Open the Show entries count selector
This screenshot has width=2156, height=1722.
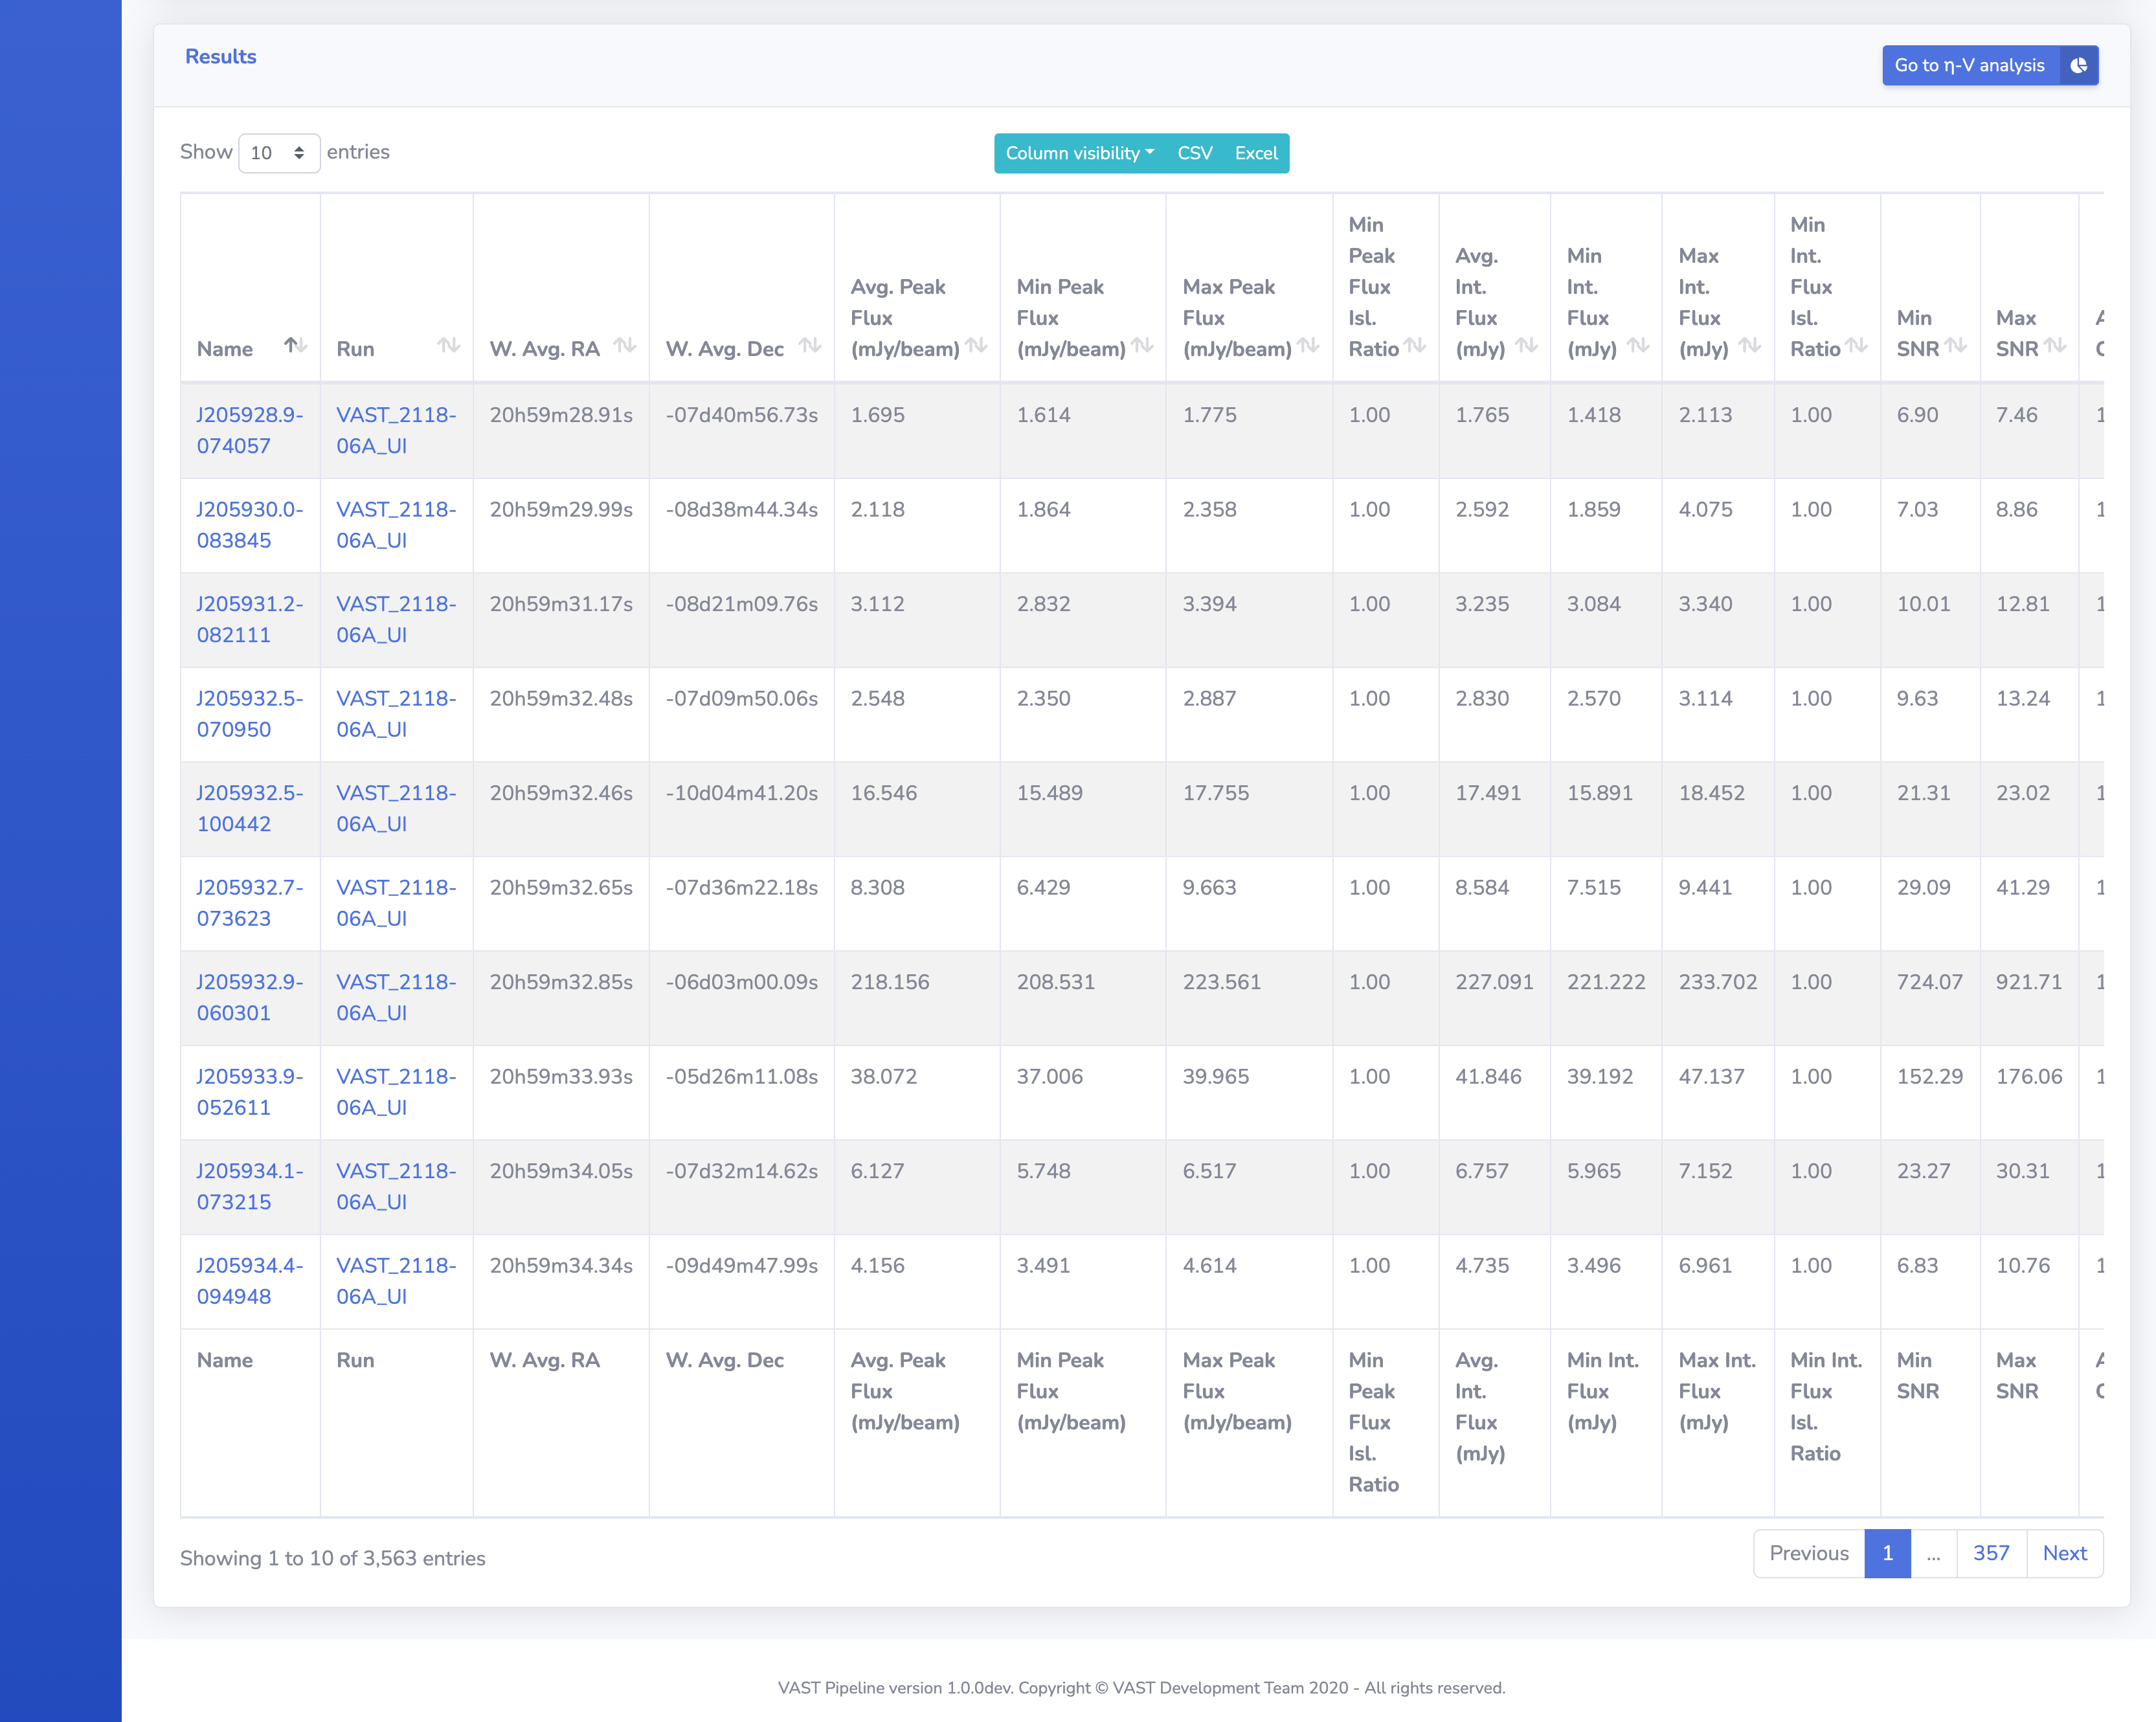(279, 153)
